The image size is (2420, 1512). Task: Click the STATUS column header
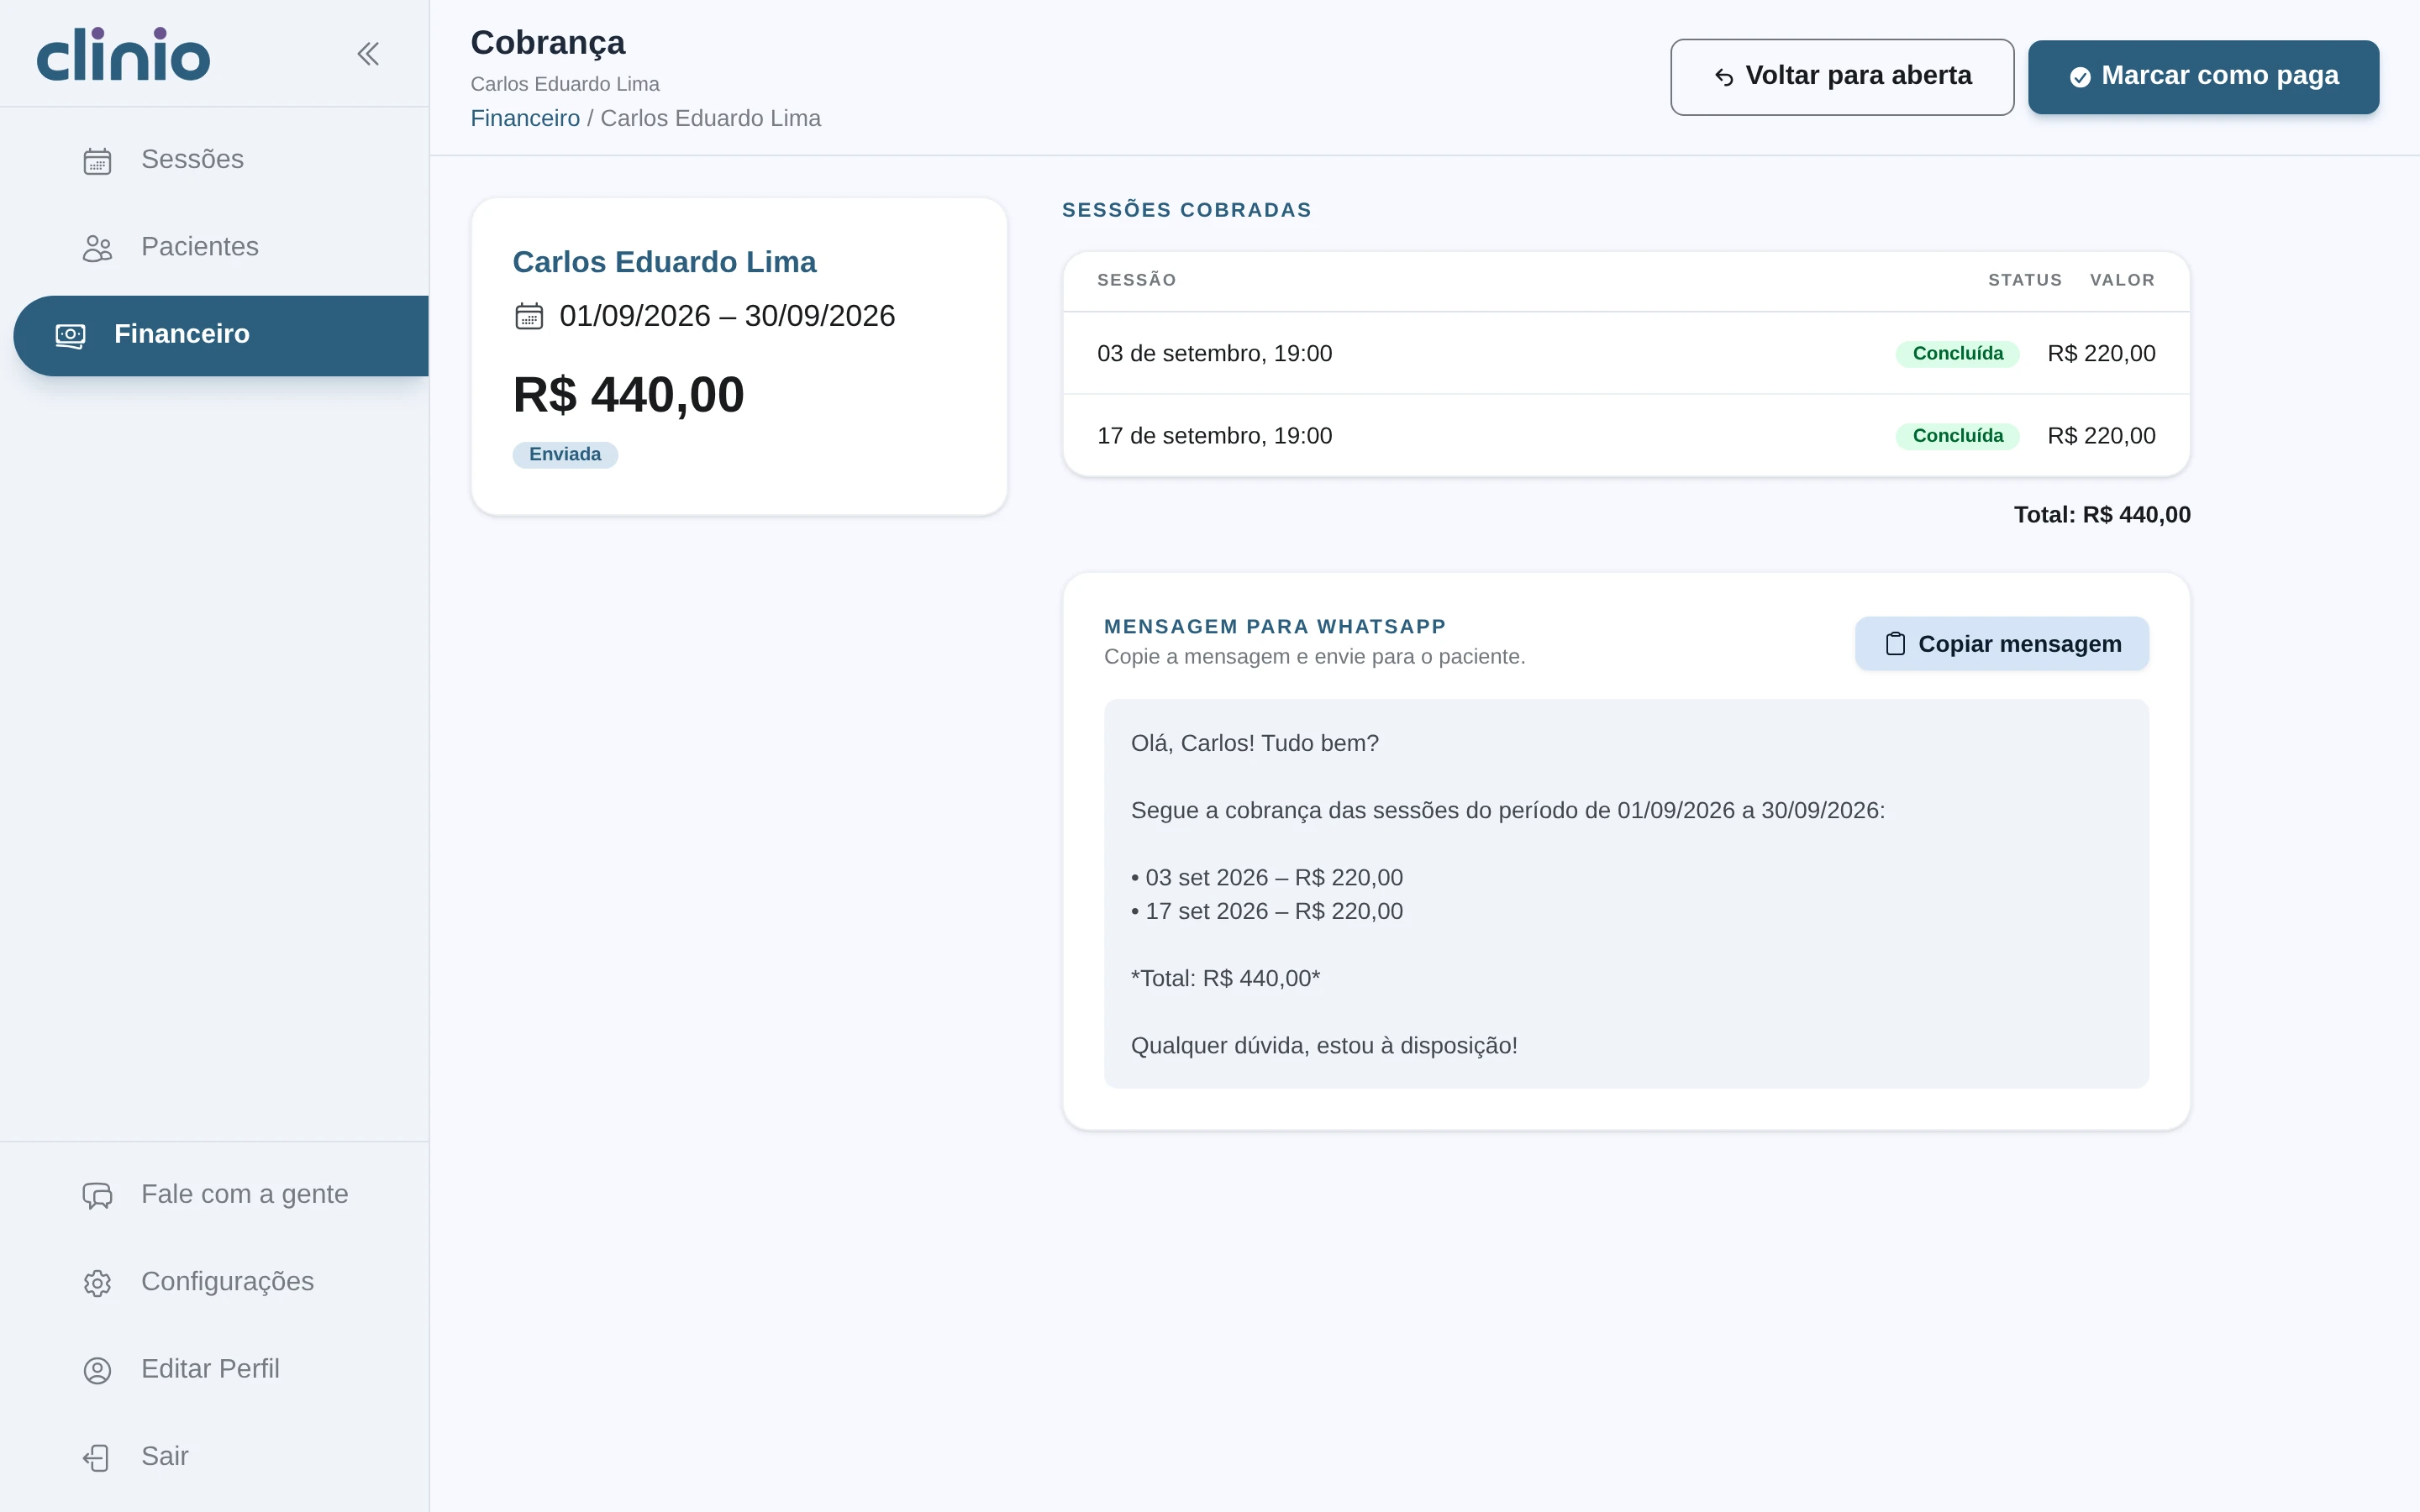2024,280
